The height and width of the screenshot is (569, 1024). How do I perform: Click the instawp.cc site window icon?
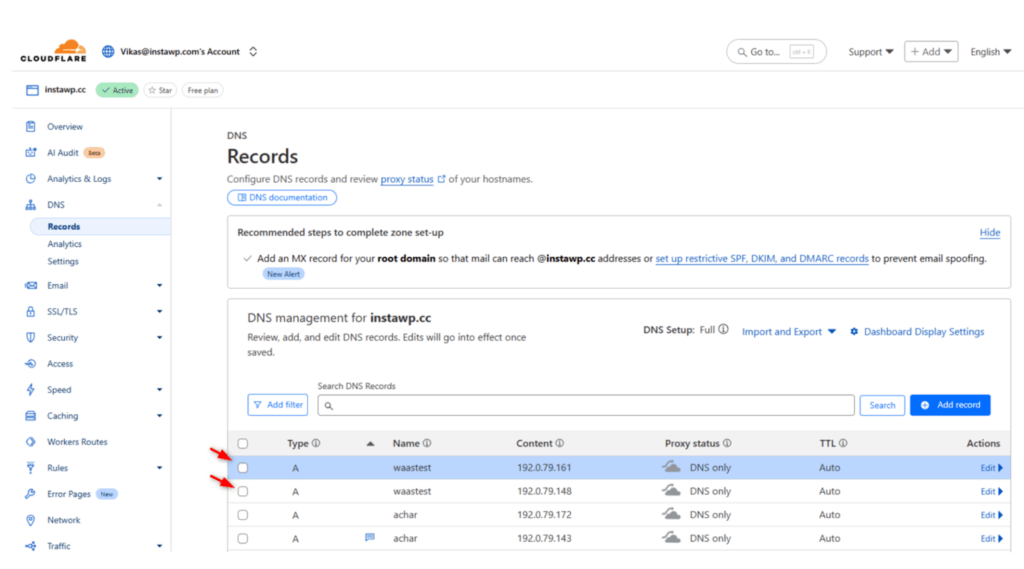click(32, 90)
